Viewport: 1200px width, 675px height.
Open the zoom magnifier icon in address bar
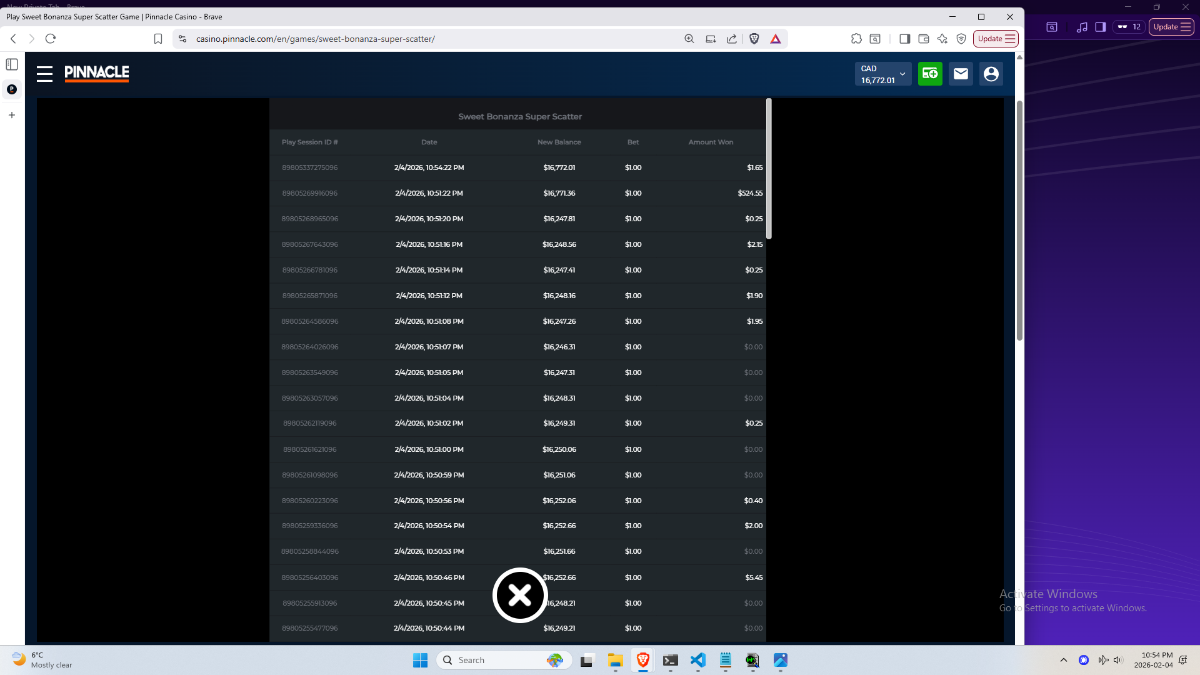tap(689, 39)
